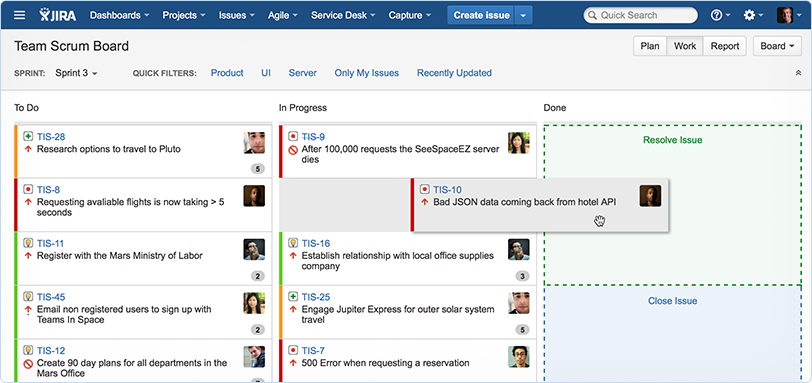The height and width of the screenshot is (383, 812).
Task: Click the bug type icon on TIS-8
Action: pos(28,189)
